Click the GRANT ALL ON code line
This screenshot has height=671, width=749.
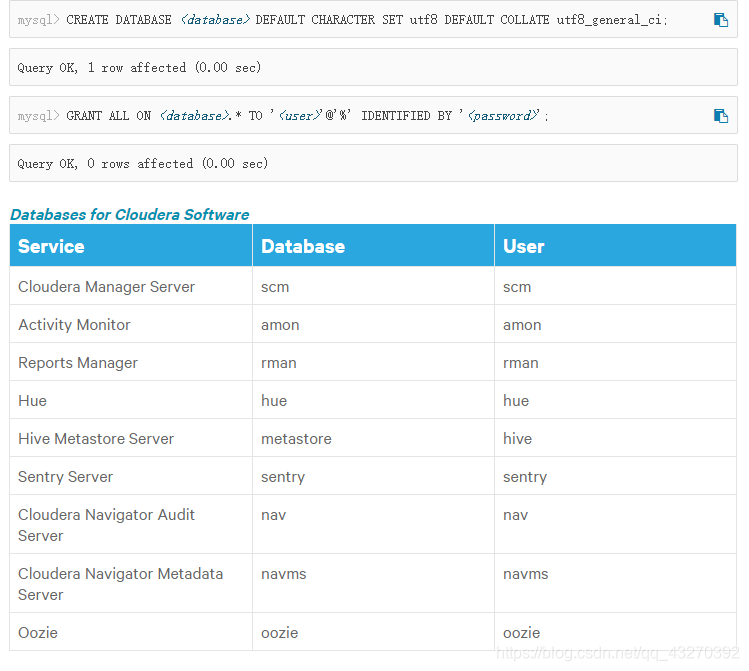(373, 116)
